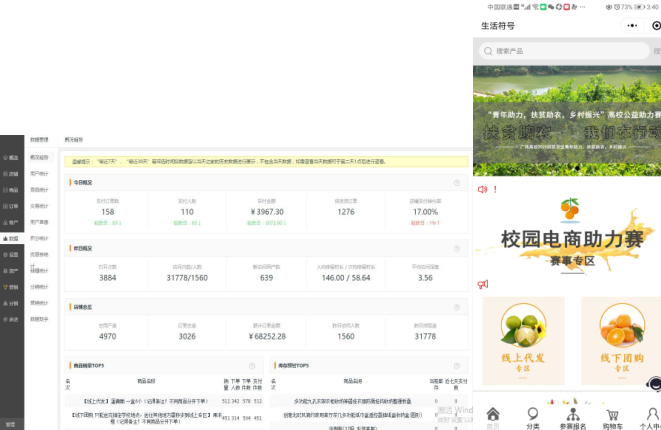This screenshot has height=430, width=661.
Task: Click the 搜索产品 search field
Action: (x=565, y=51)
